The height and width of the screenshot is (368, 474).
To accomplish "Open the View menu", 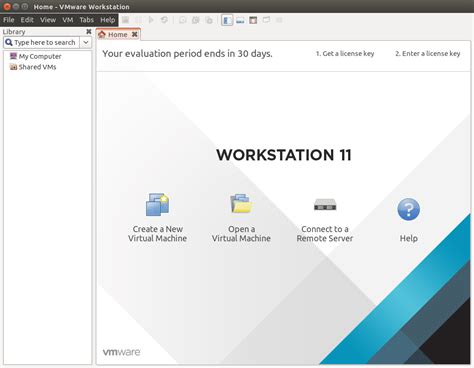I will [48, 20].
